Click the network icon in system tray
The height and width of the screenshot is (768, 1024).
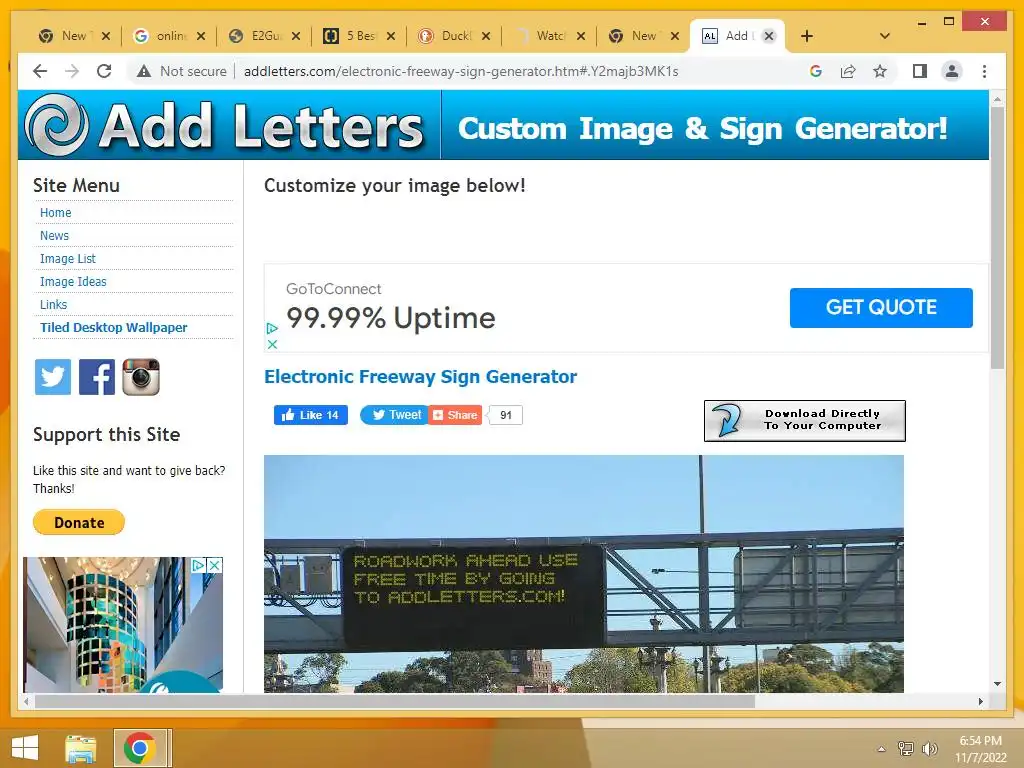pyautogui.click(x=906, y=749)
